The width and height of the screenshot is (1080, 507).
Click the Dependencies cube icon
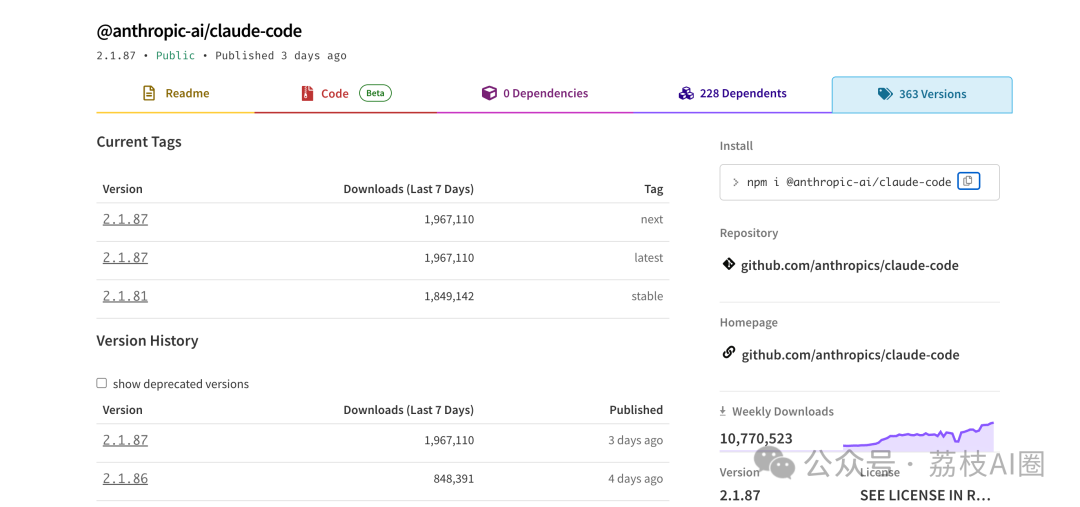coord(489,93)
